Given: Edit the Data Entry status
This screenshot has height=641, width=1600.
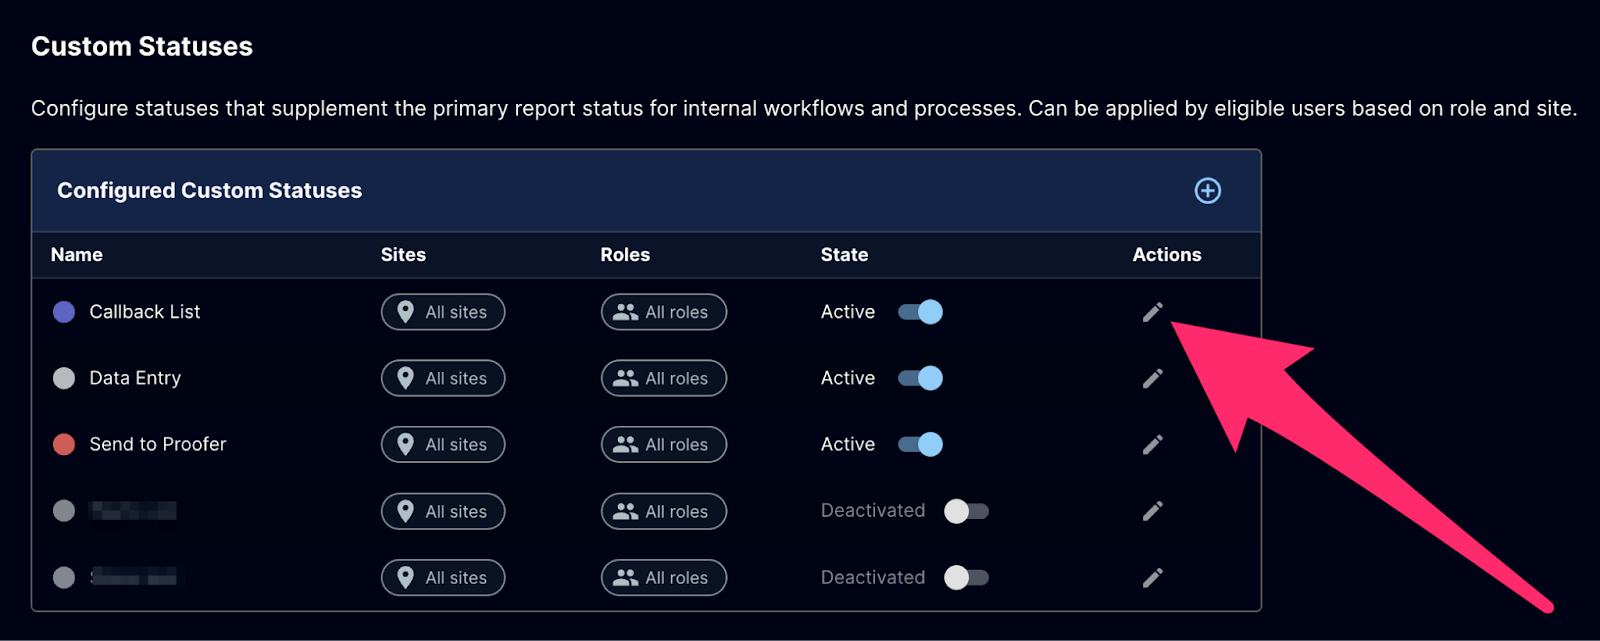Looking at the screenshot, I should 1153,378.
